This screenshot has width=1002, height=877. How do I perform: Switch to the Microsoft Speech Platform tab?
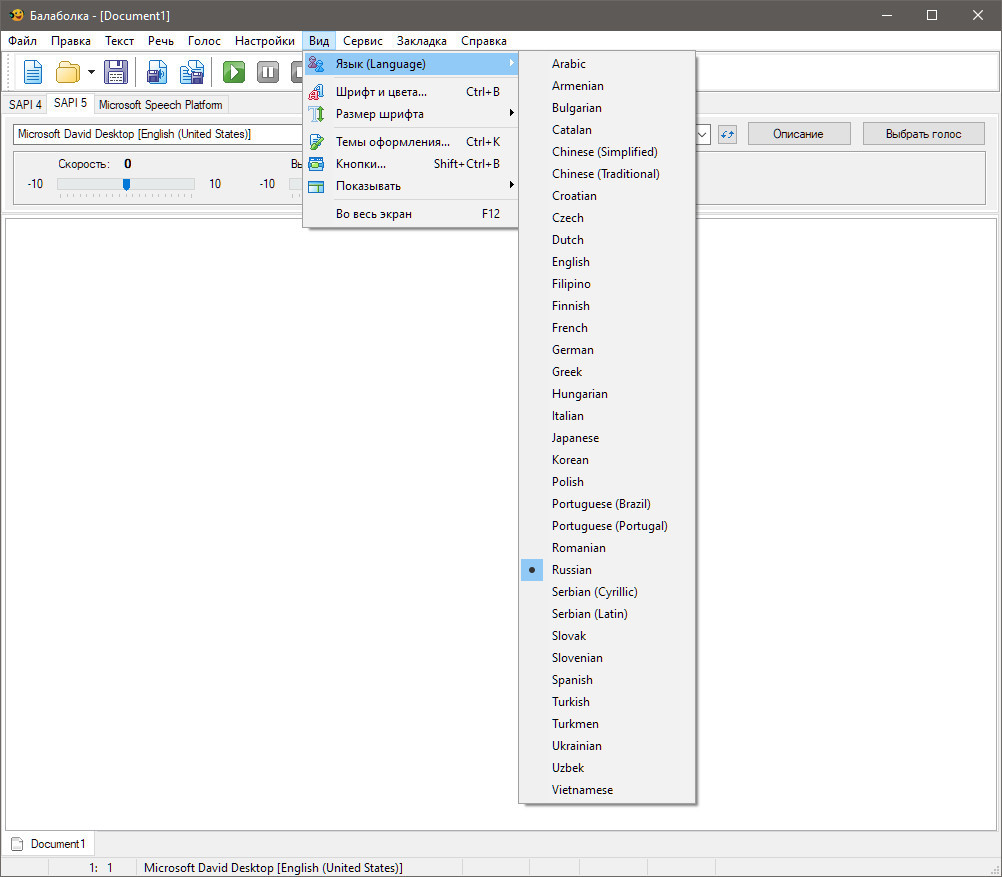click(x=160, y=105)
